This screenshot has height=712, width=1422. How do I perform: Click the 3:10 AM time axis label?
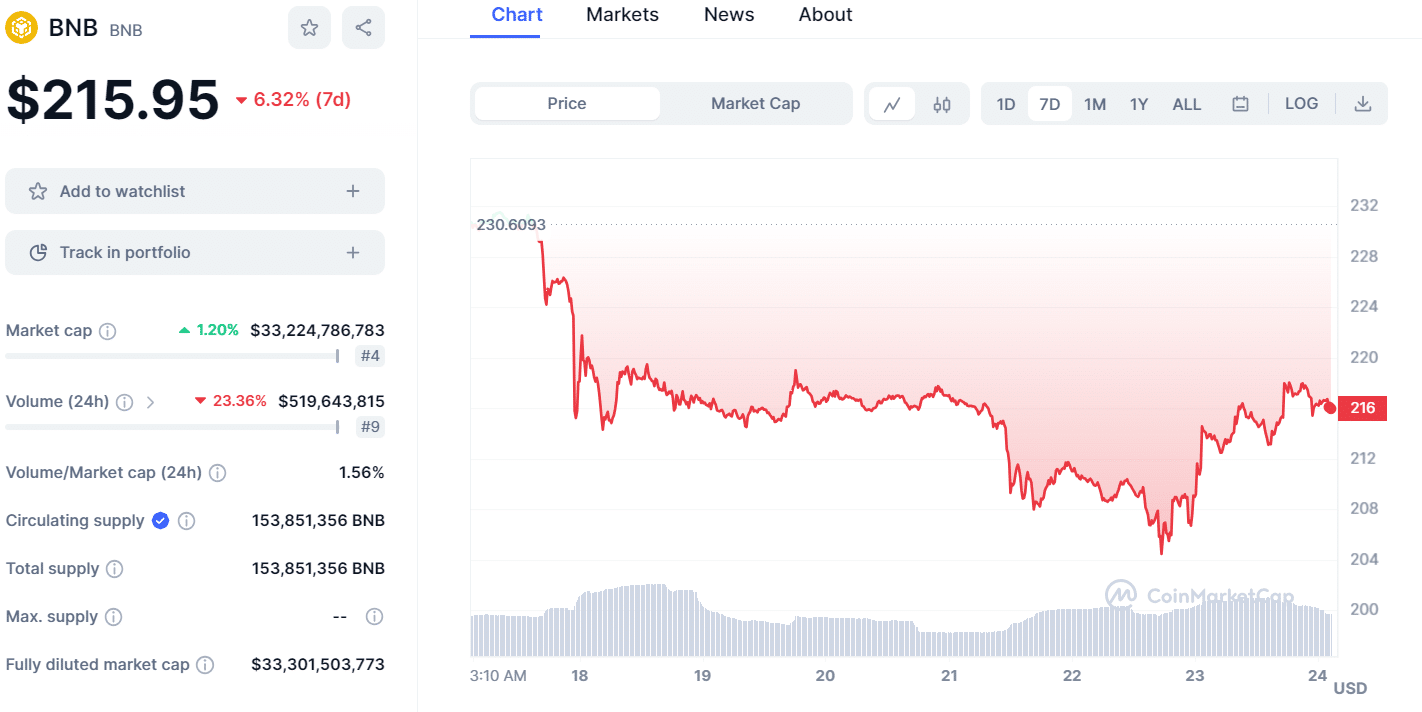(498, 676)
